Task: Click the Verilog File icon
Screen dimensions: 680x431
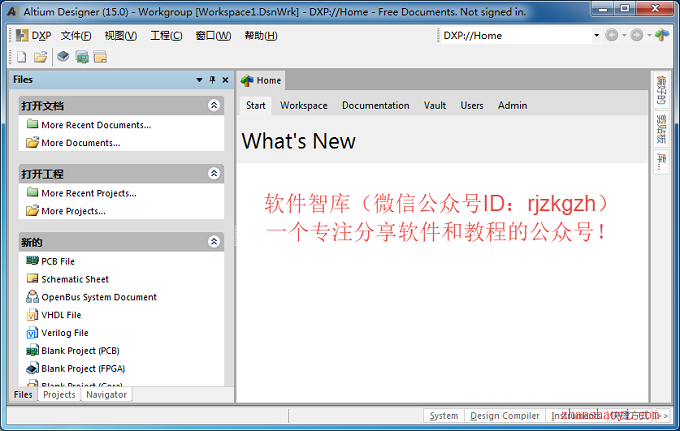Action: [32, 333]
